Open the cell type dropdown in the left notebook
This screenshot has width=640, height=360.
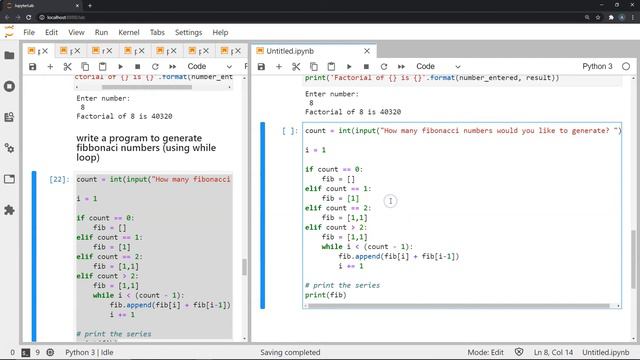[x=209, y=67]
